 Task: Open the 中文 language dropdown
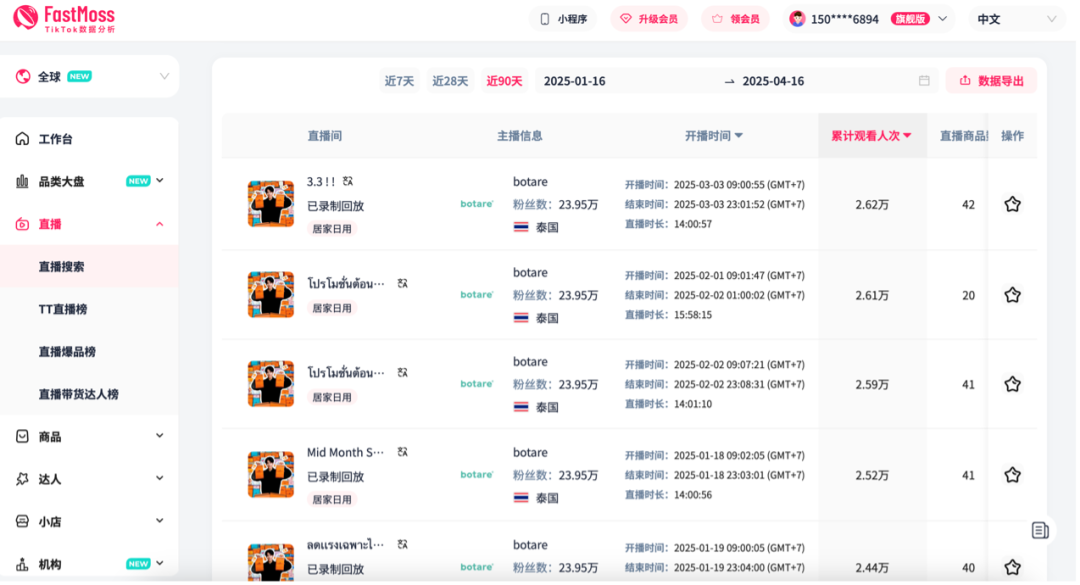pos(1015,18)
